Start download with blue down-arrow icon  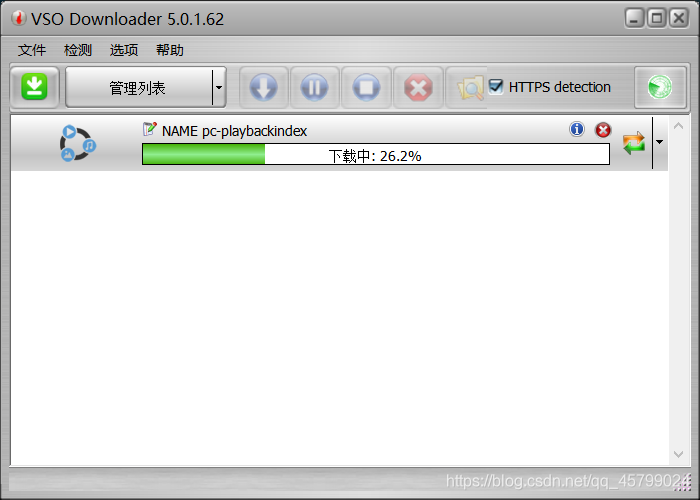click(x=263, y=87)
